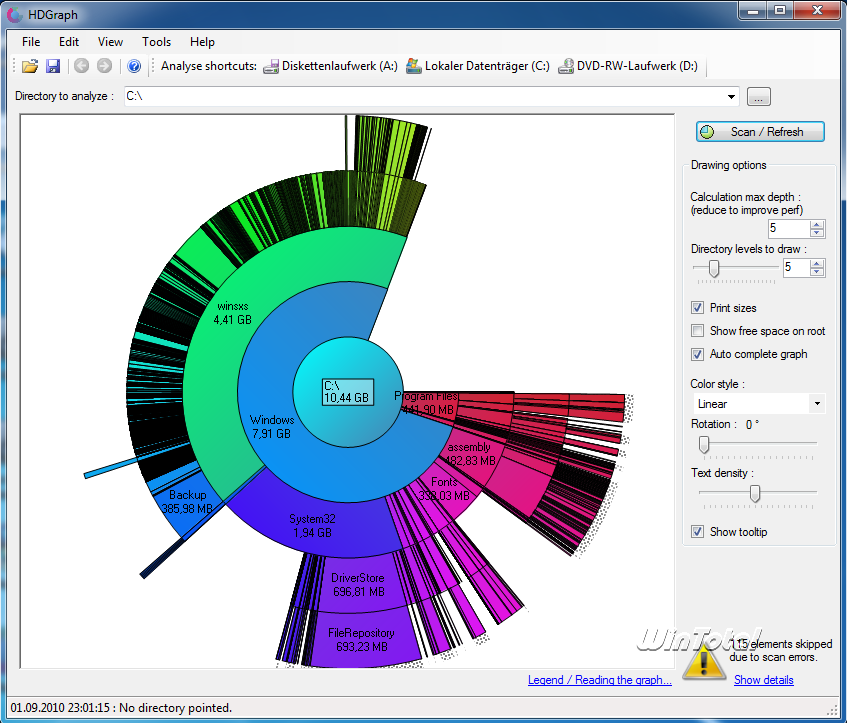847x723 pixels.
Task: Click the open folder toolbar icon
Action: coord(30,67)
